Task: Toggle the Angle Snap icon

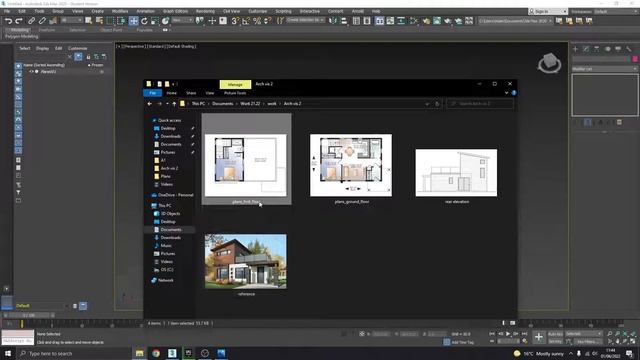Action: (x=246, y=21)
